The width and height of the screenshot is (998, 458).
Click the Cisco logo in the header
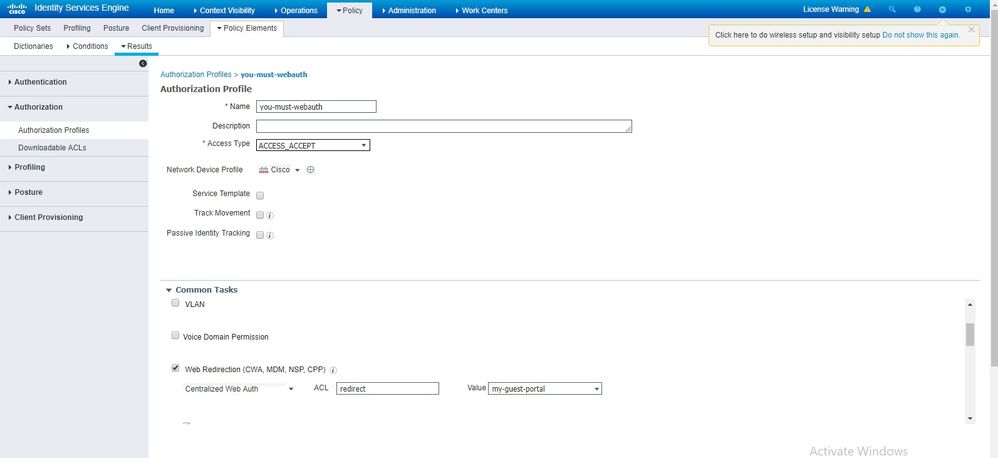17,9
